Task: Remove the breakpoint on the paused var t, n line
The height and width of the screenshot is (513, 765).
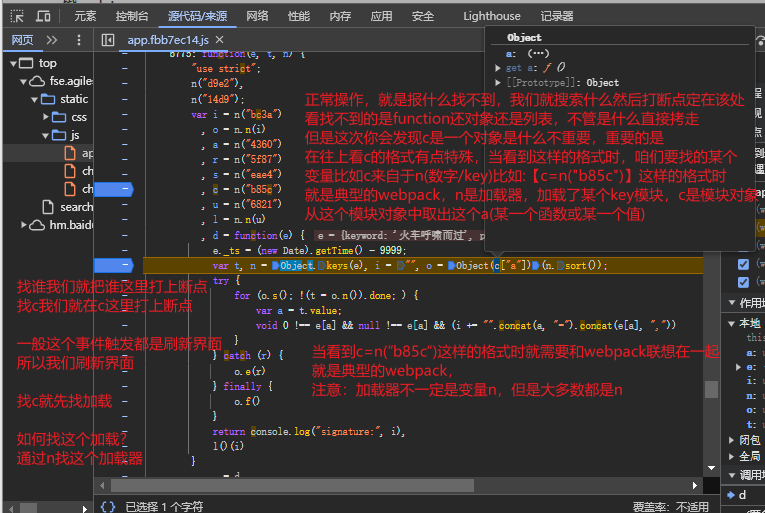Action: pos(114,265)
